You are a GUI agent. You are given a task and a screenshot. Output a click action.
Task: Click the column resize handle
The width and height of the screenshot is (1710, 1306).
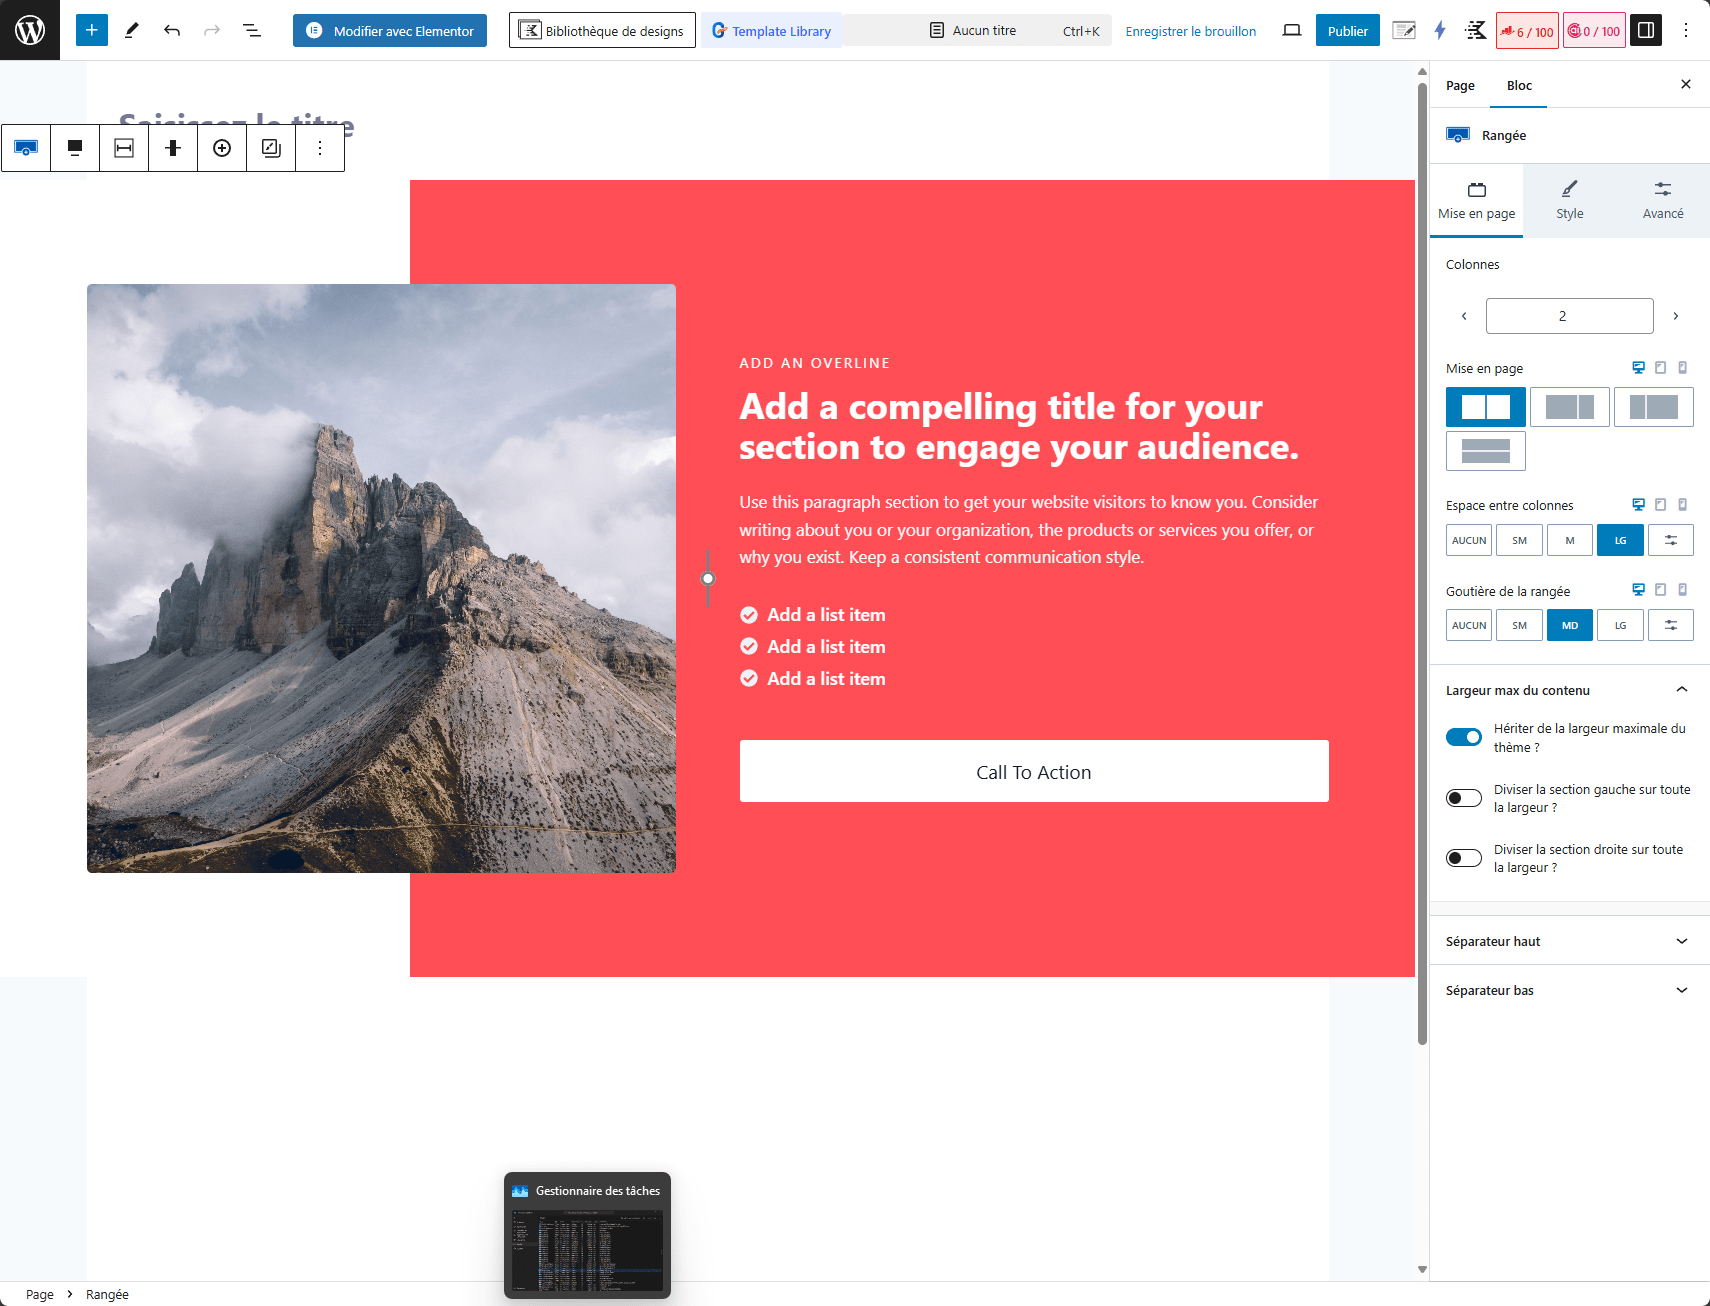coord(708,578)
